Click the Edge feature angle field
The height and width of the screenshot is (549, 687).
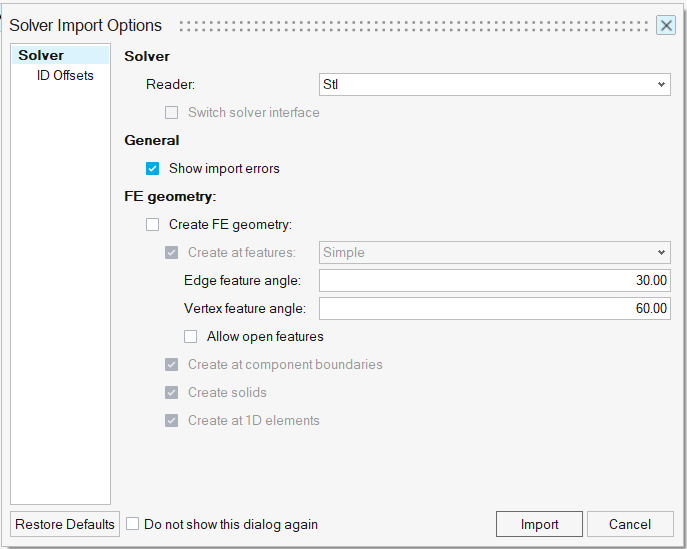tap(494, 280)
